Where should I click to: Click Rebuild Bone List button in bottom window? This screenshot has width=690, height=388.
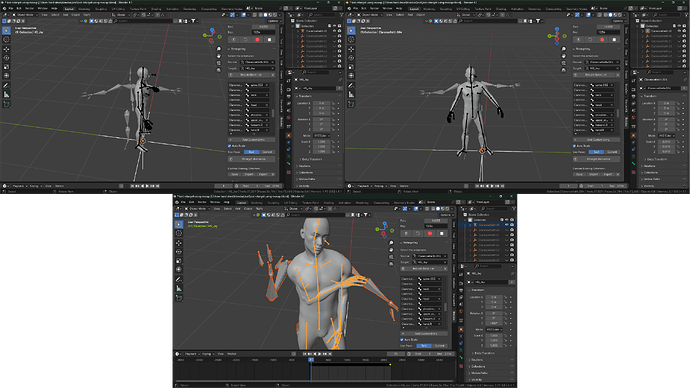[x=423, y=268]
